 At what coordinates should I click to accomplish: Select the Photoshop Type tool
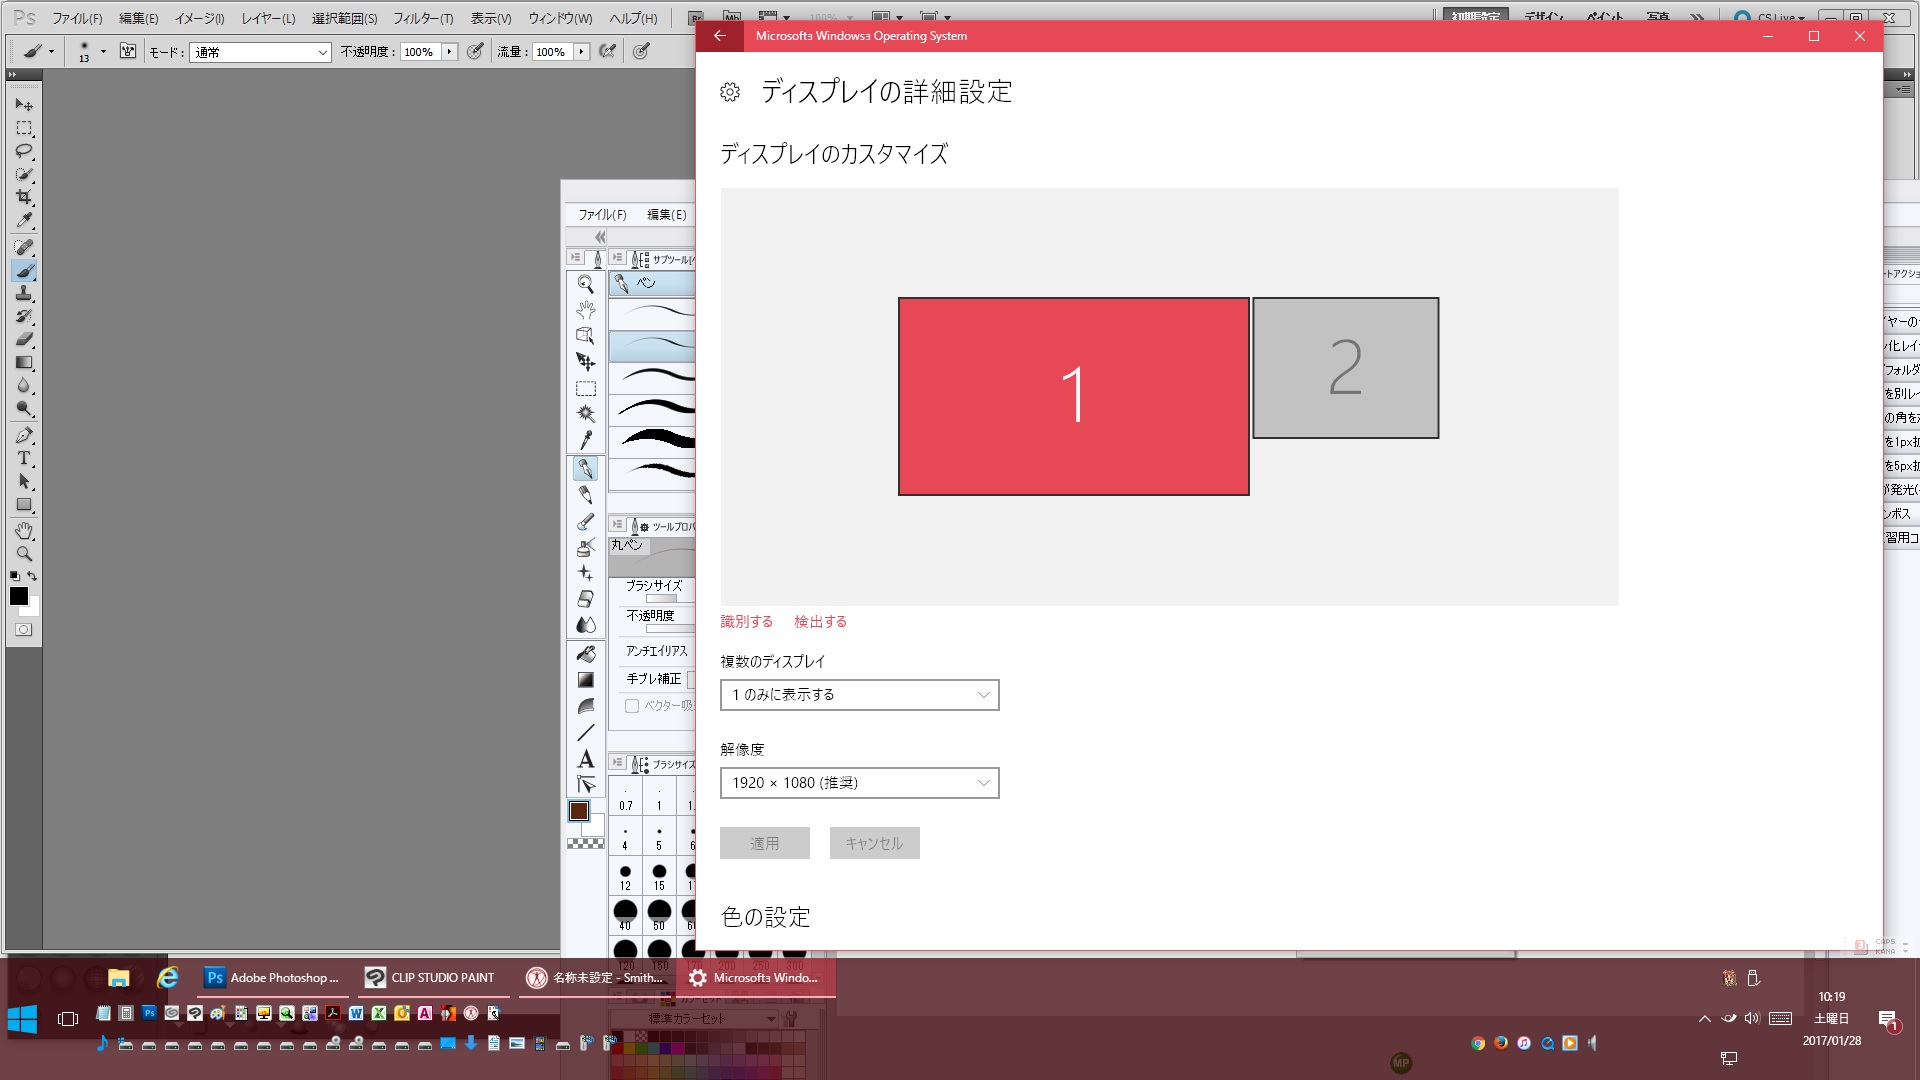(24, 458)
